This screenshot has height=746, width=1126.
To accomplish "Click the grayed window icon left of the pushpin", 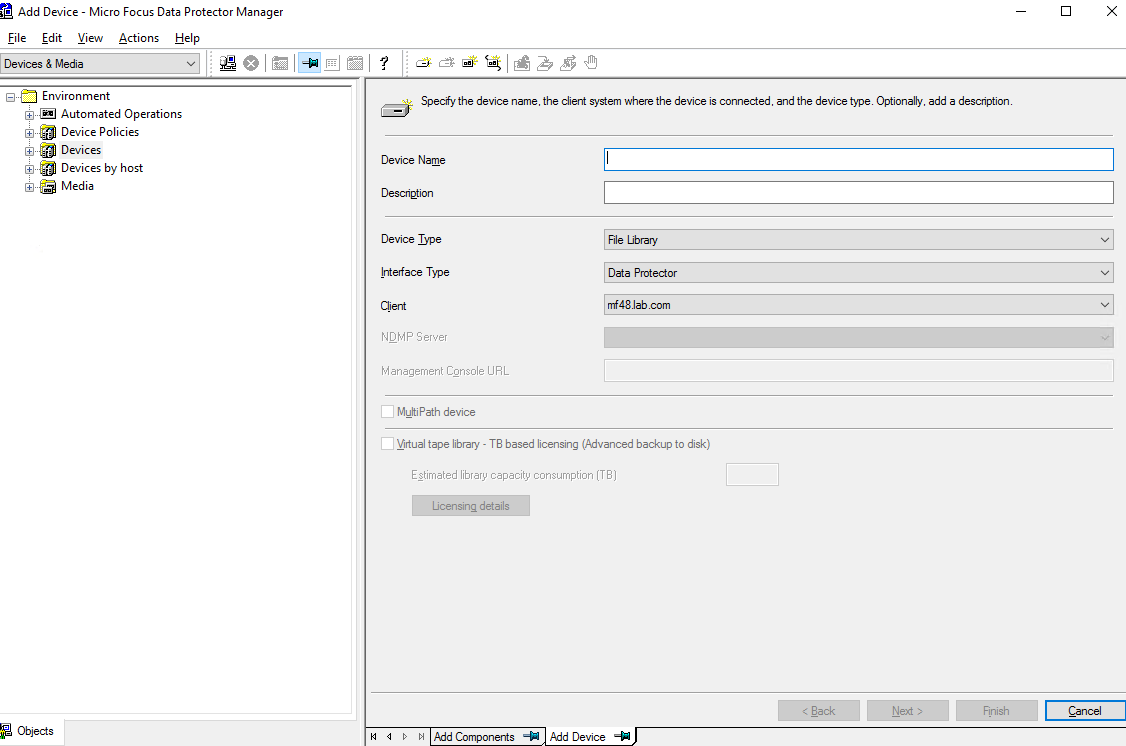I will (x=280, y=63).
